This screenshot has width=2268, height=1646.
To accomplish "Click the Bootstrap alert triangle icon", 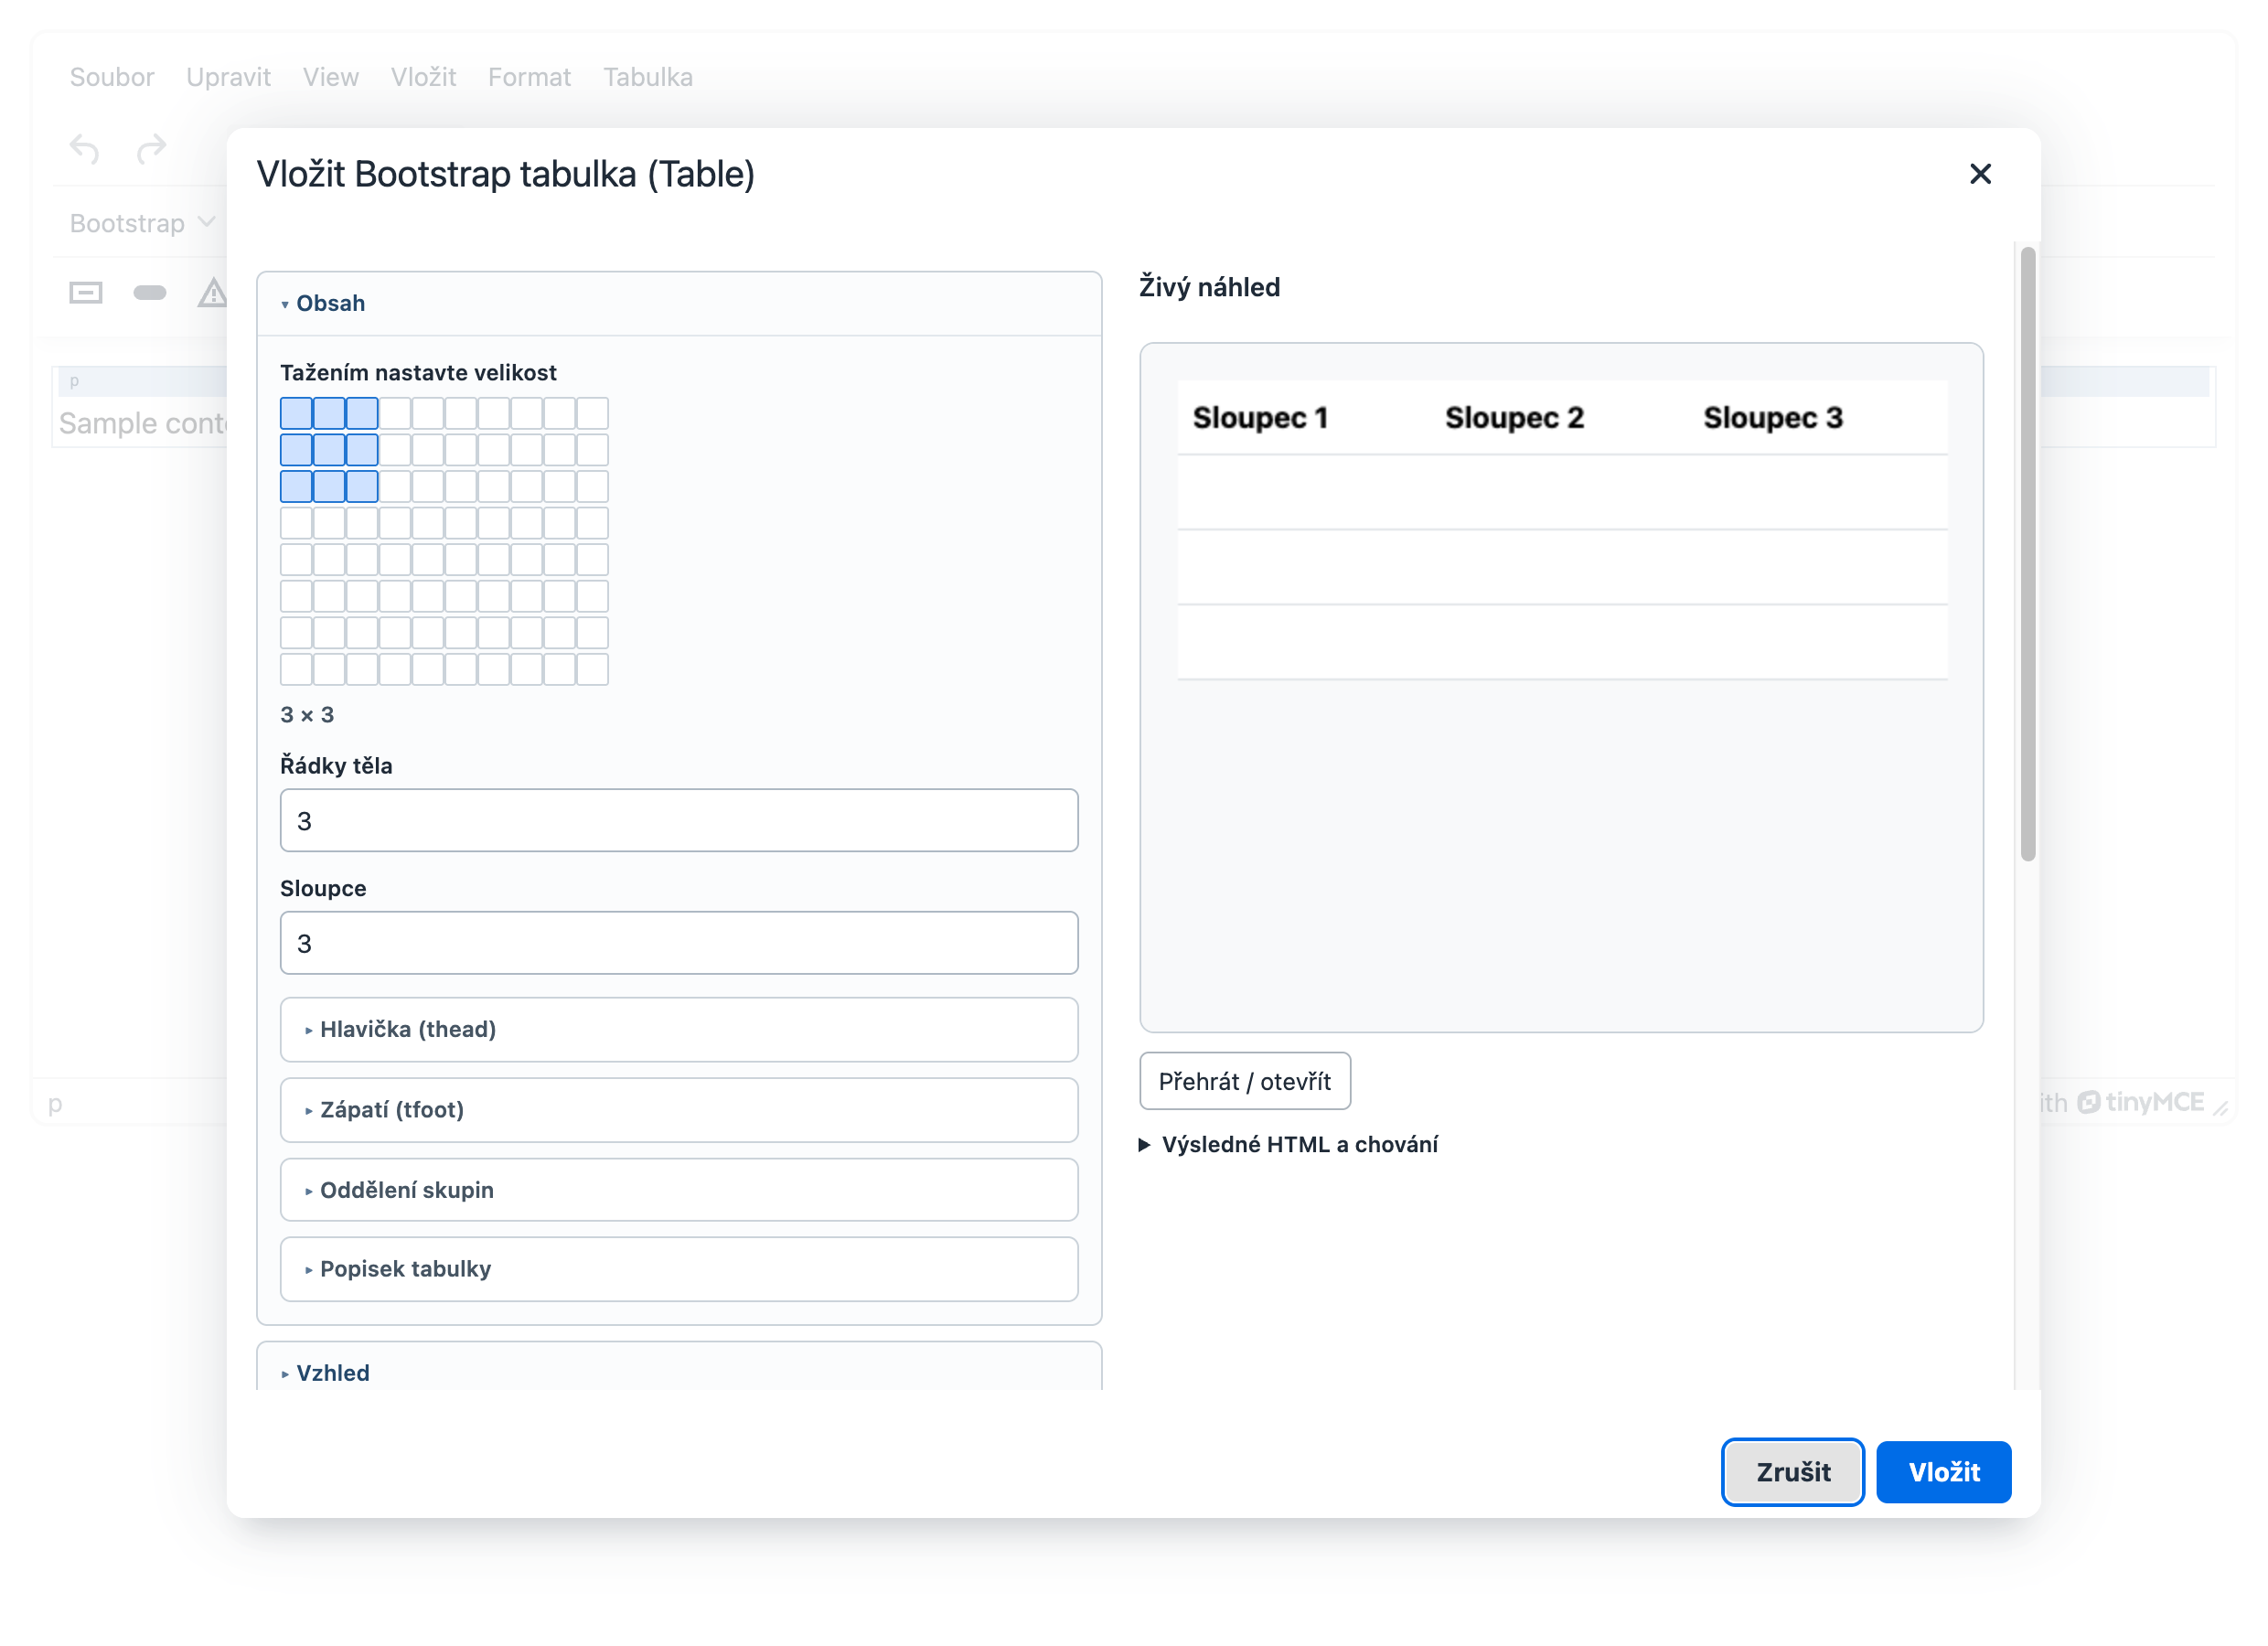I will click(x=212, y=293).
